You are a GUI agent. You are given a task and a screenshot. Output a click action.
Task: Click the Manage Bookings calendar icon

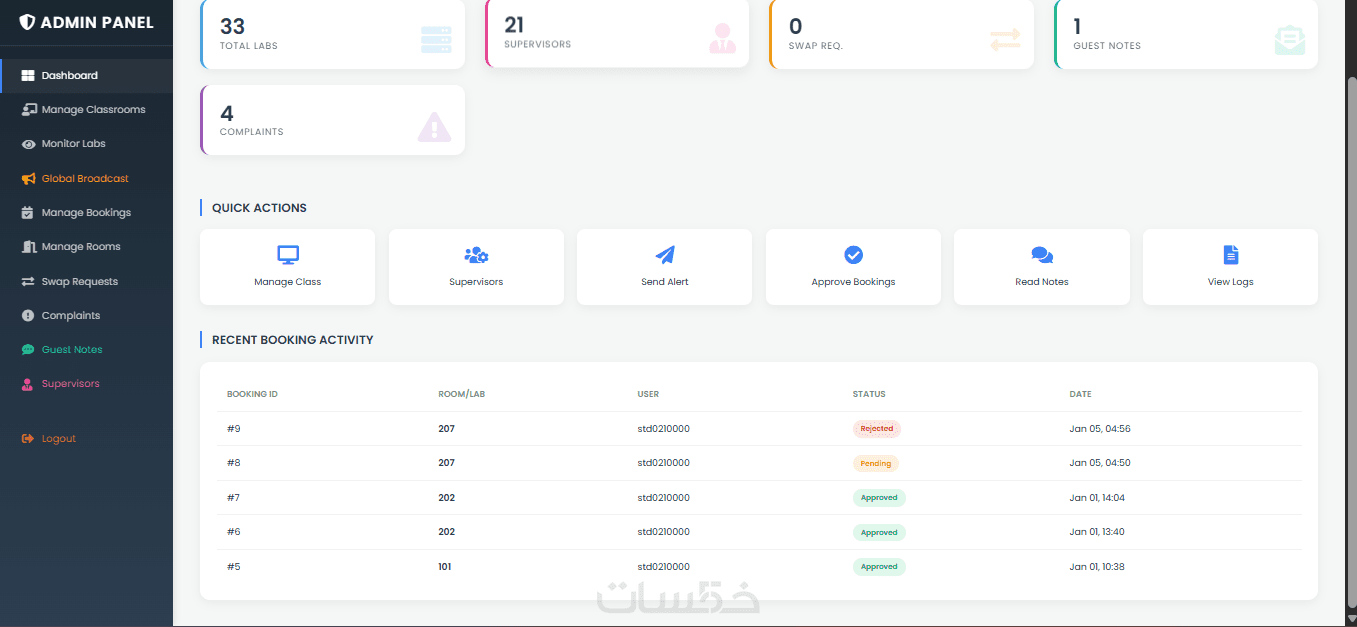(28, 213)
